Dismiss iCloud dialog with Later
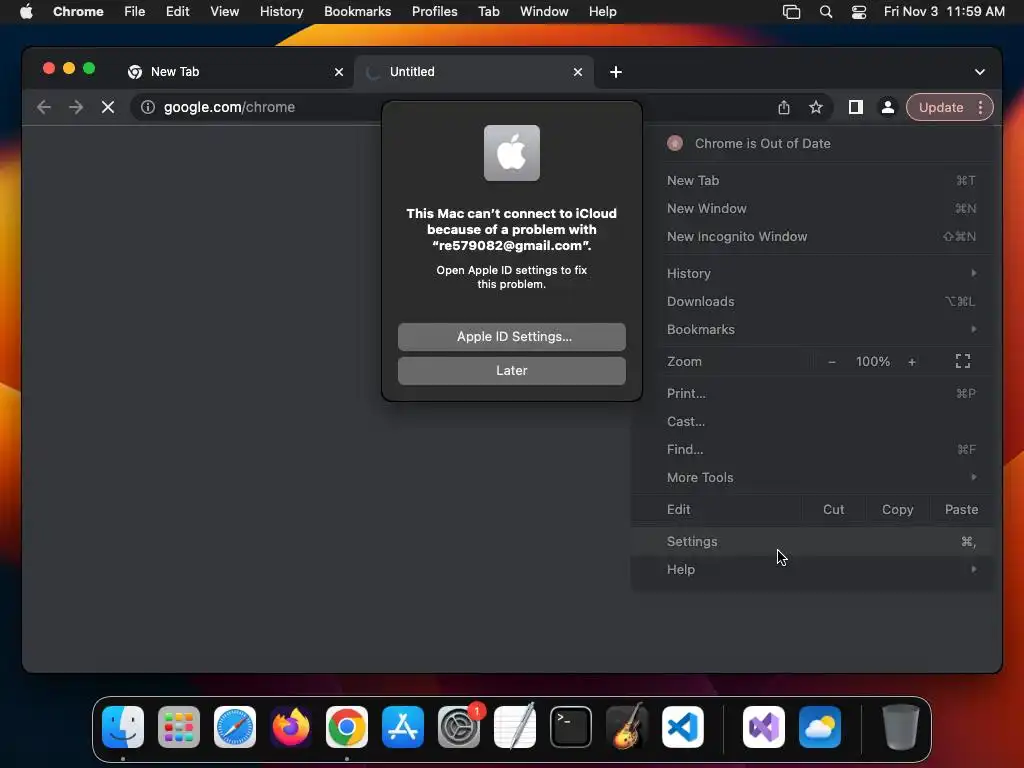Screen dimensions: 1024x768 tap(511, 371)
